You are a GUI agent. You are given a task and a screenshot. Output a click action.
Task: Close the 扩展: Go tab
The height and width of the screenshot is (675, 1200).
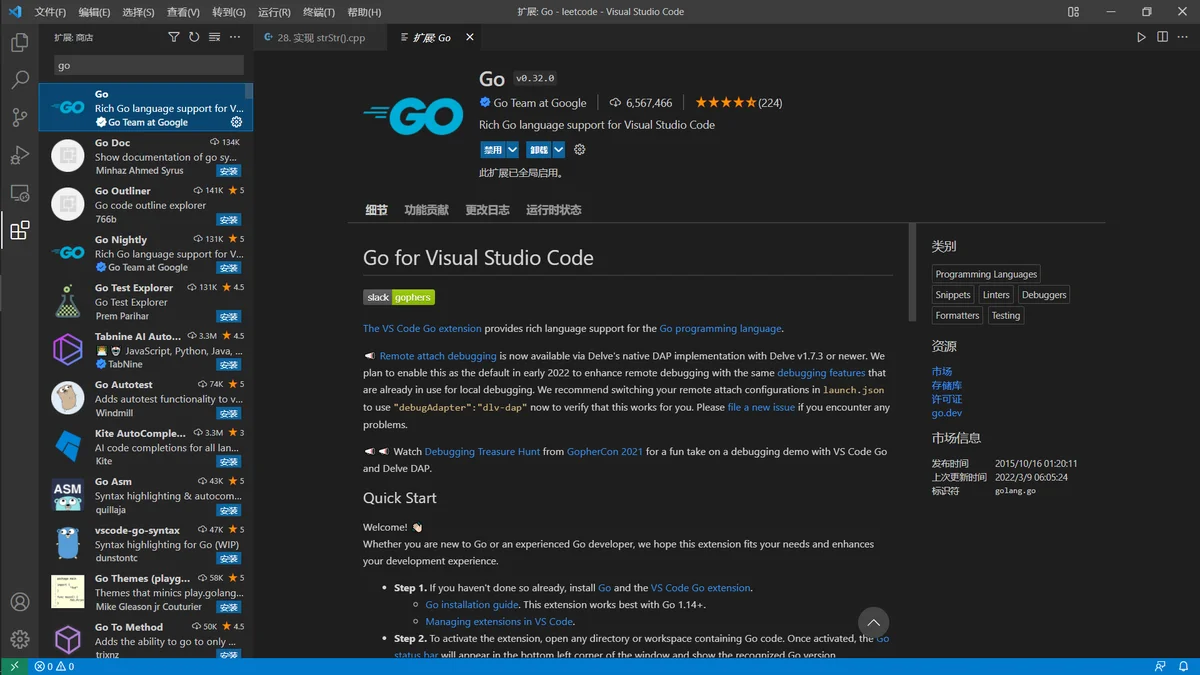pos(470,37)
